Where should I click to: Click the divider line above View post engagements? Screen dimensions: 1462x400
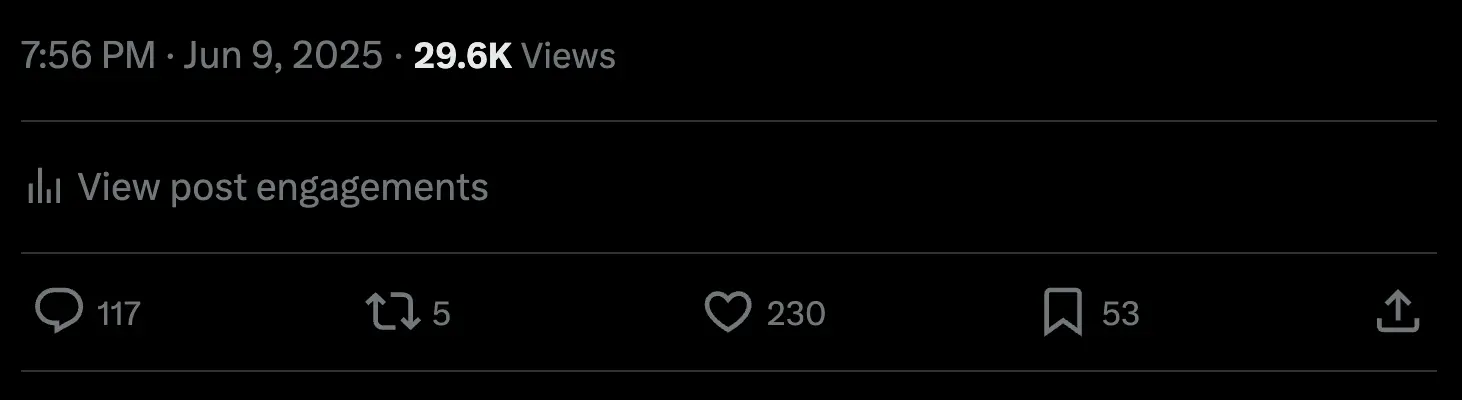tap(730, 121)
